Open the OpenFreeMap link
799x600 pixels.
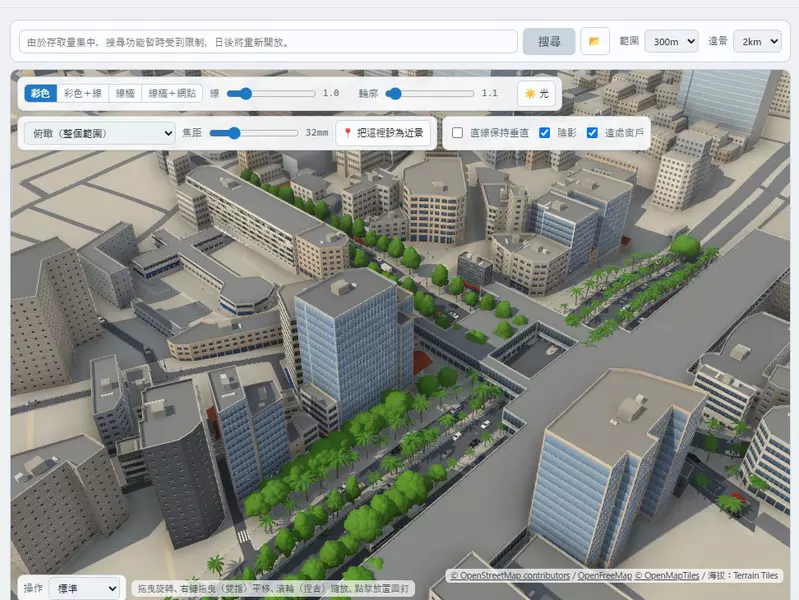[604, 576]
